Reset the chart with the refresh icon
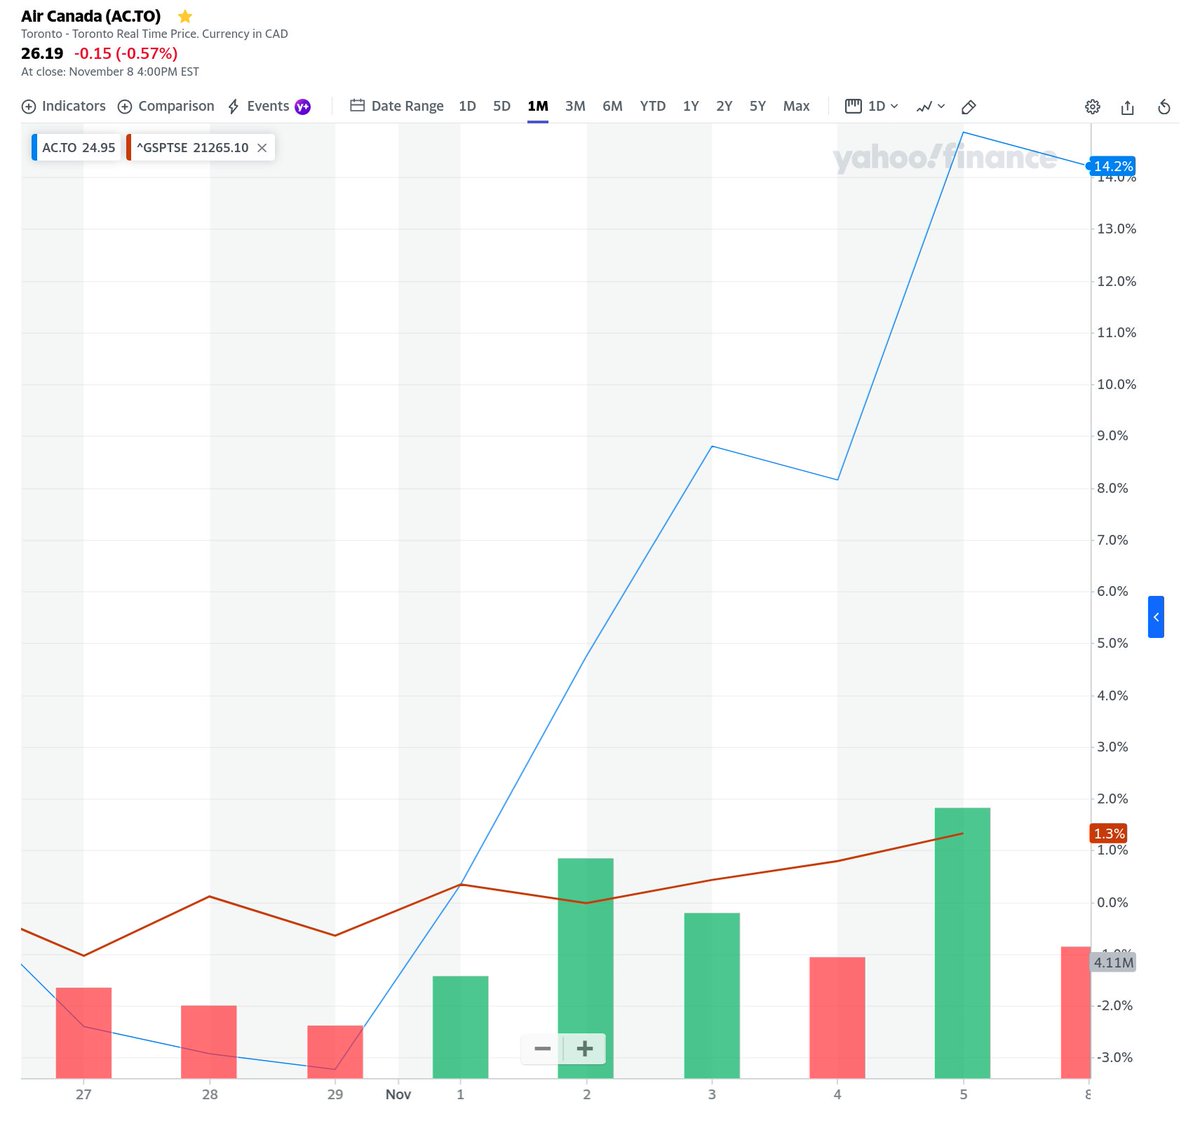This screenshot has height=1121, width=1200. (1164, 107)
